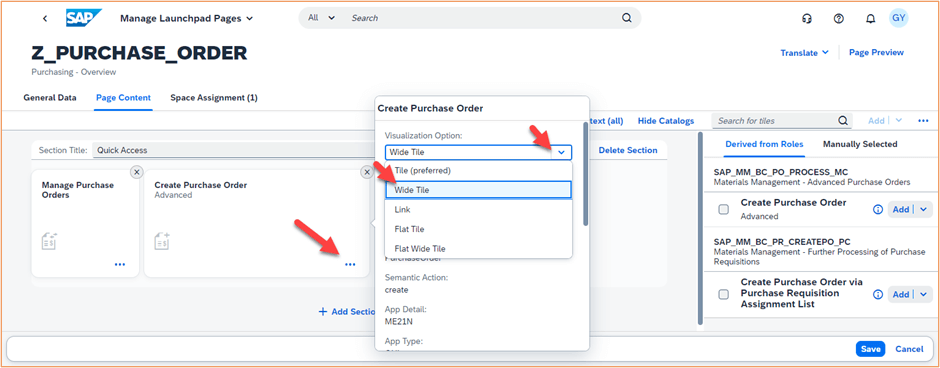Check the Purchase Requisition Assignment List checkbox
The height and width of the screenshot is (368, 940).
724,294
